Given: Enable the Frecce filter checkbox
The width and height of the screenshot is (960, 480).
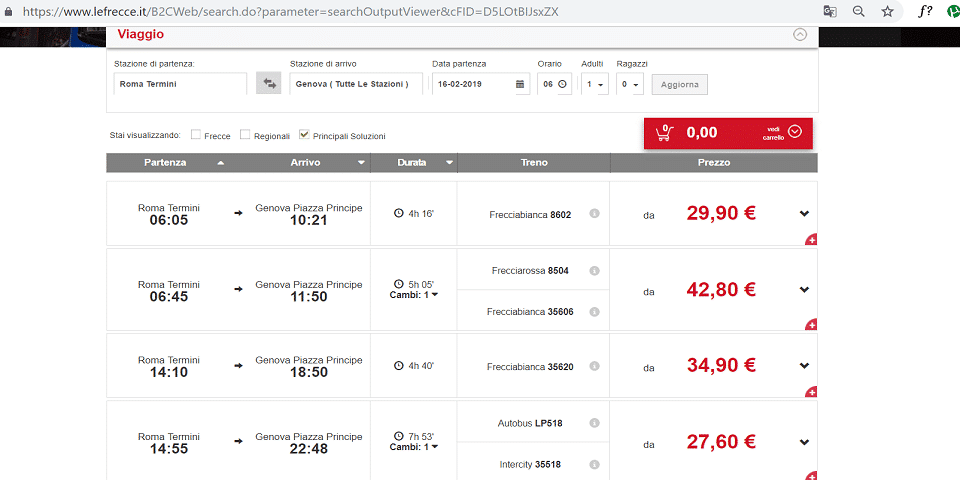Looking at the screenshot, I should [196, 135].
